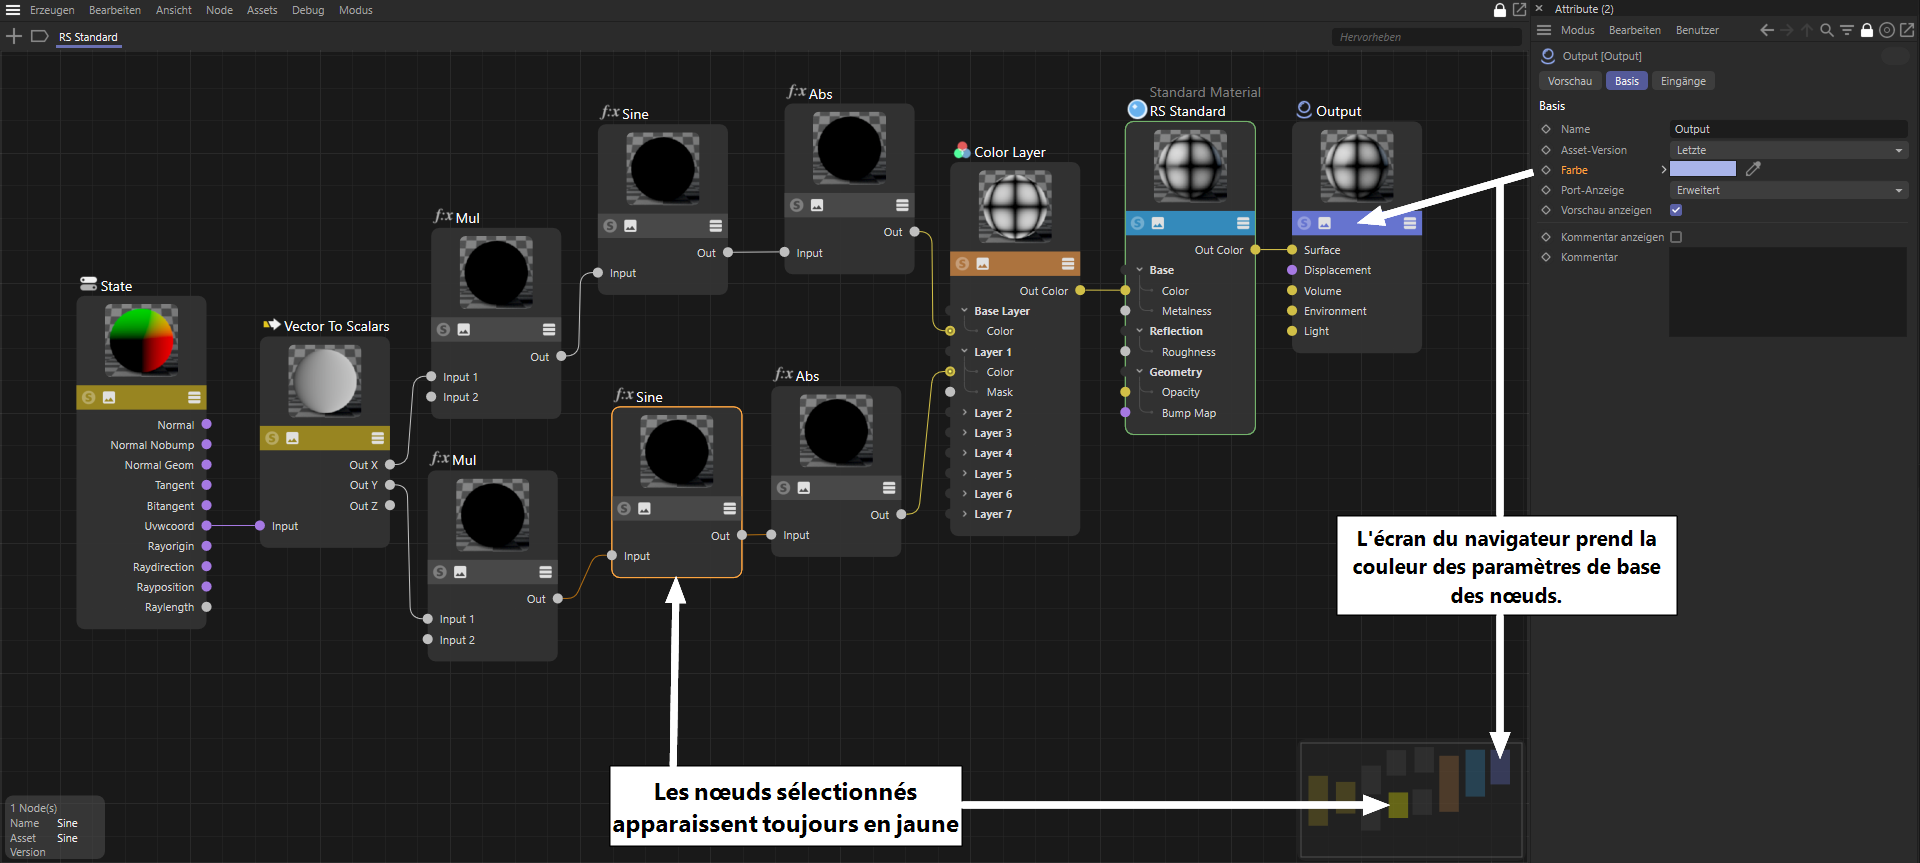The image size is (1920, 863).
Task: Go back with Attribute panel left arrow
Action: (x=1767, y=30)
